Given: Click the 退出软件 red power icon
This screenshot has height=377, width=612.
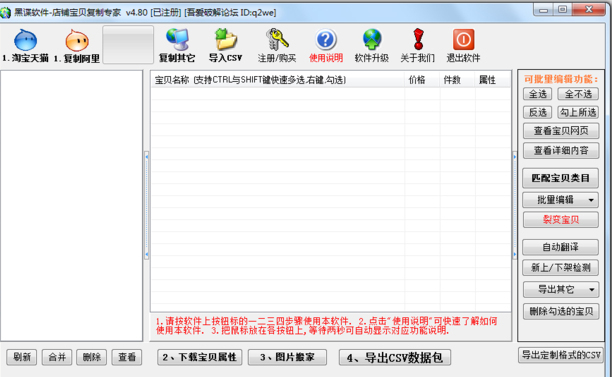Looking at the screenshot, I should coord(463,39).
